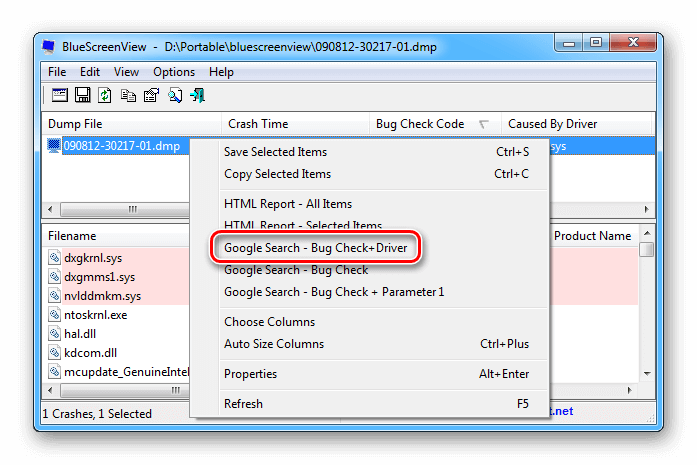Screen dimensions: 697x465
Task: Sort by the Dump File column header
Action: (132, 124)
